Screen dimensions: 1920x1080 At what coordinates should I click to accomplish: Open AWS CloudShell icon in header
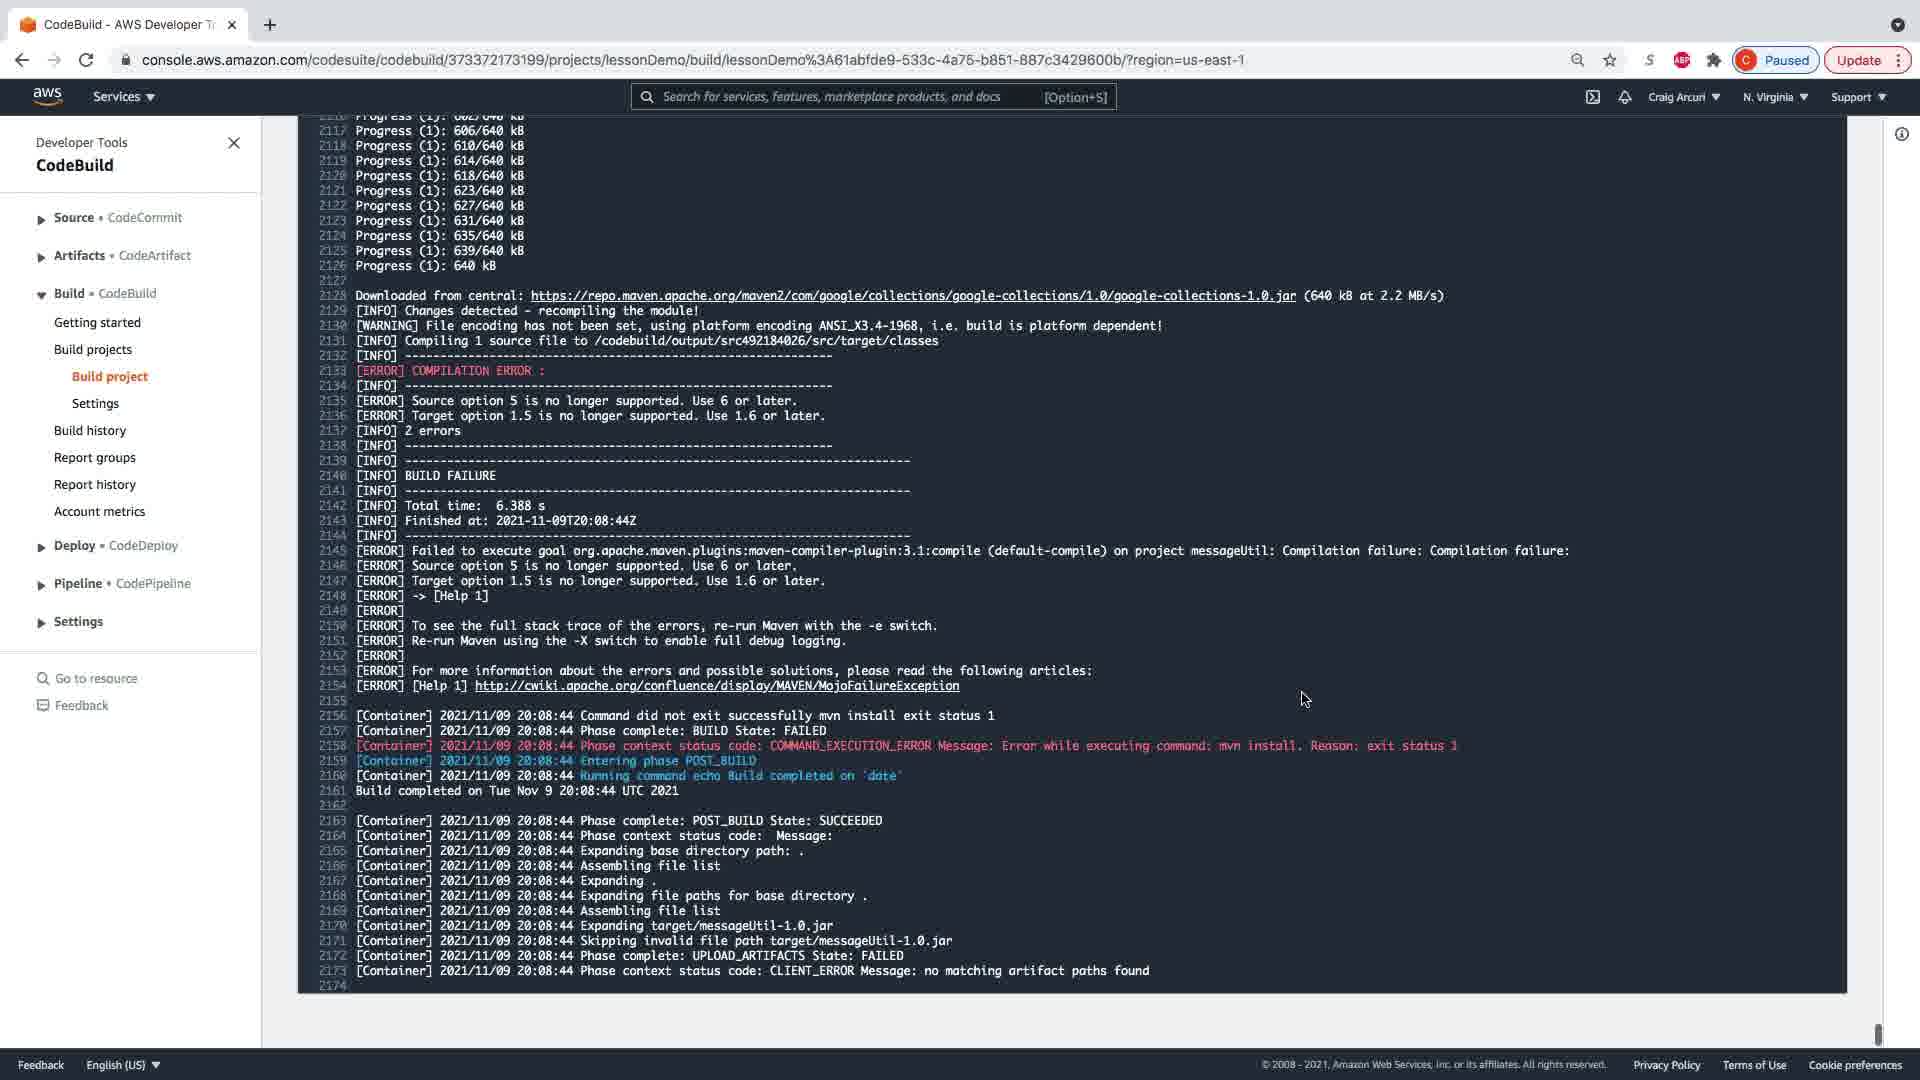pyautogui.click(x=1592, y=97)
